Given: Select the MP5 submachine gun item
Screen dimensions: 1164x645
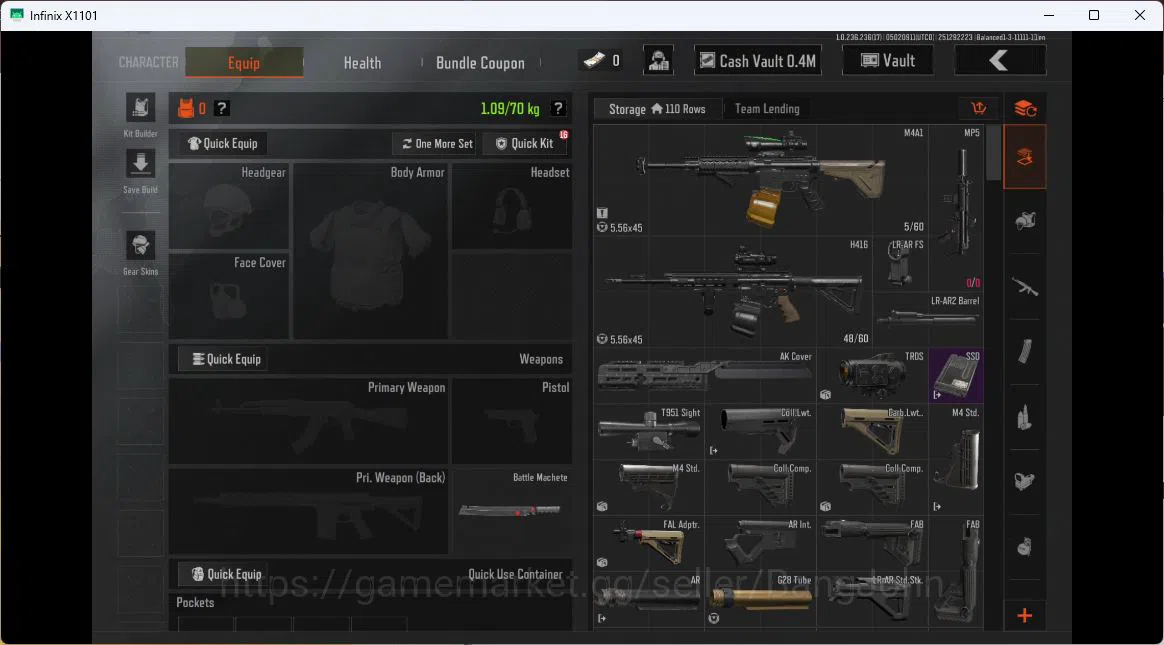Looking at the screenshot, I should click(956, 208).
